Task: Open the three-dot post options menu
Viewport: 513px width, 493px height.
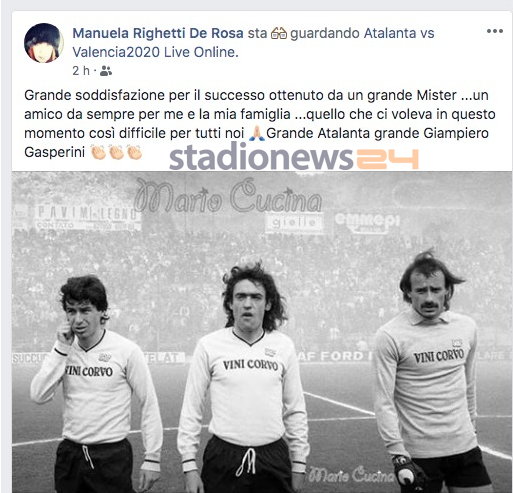Action: (x=495, y=31)
